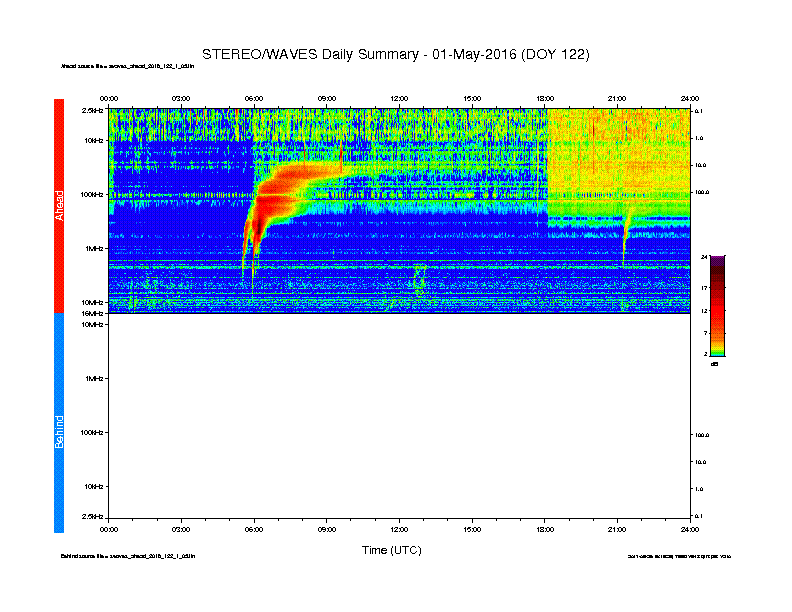Click the green emission patch near 12:45
This screenshot has width=792, height=612.
point(420,280)
